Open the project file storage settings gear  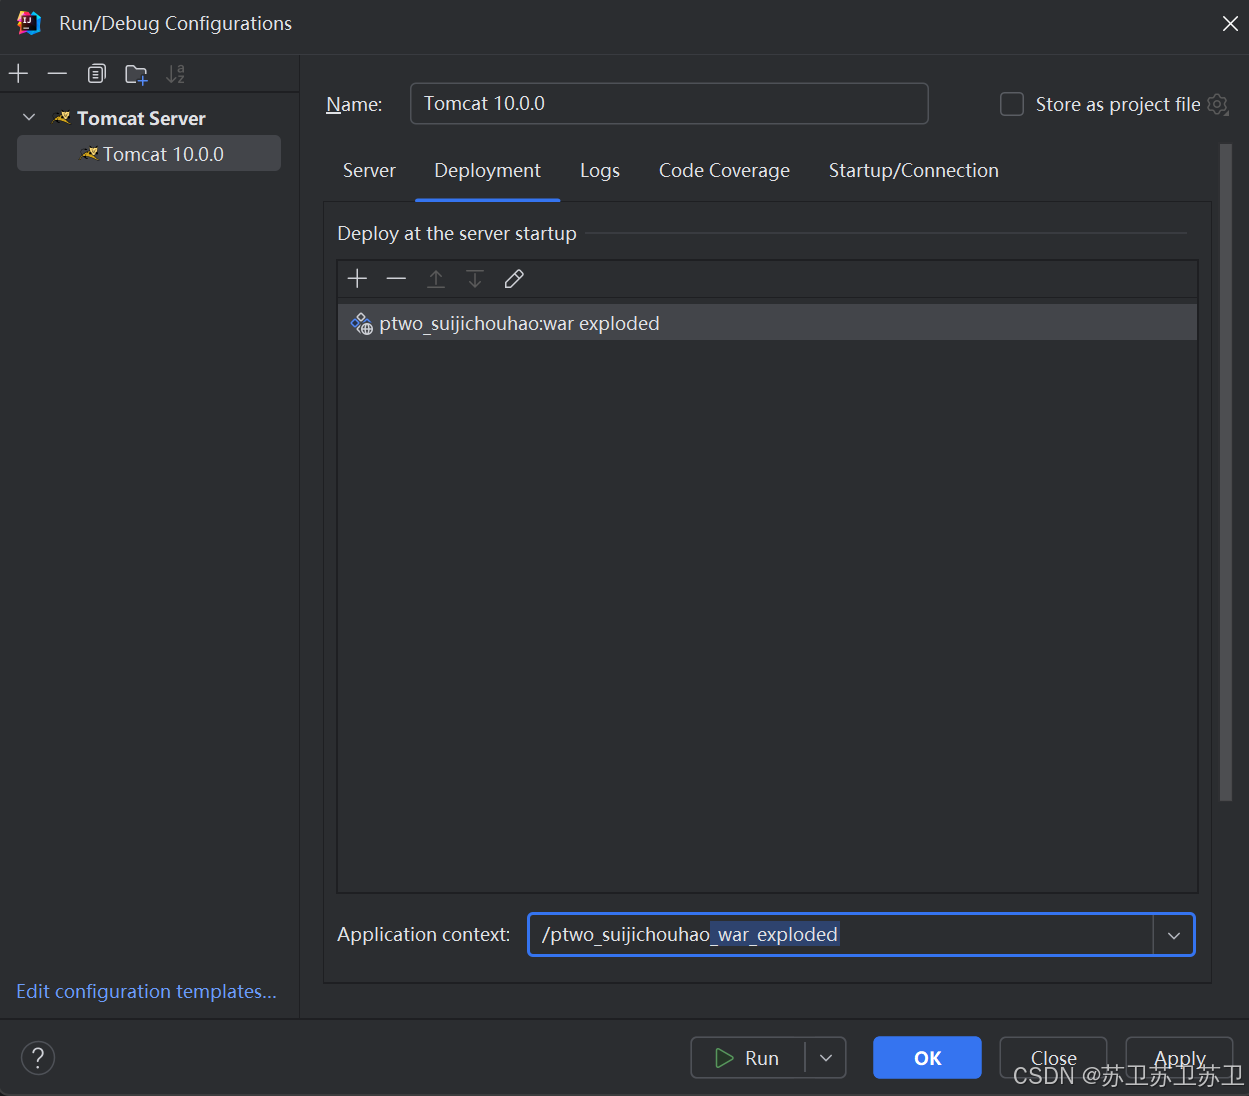coord(1217,104)
